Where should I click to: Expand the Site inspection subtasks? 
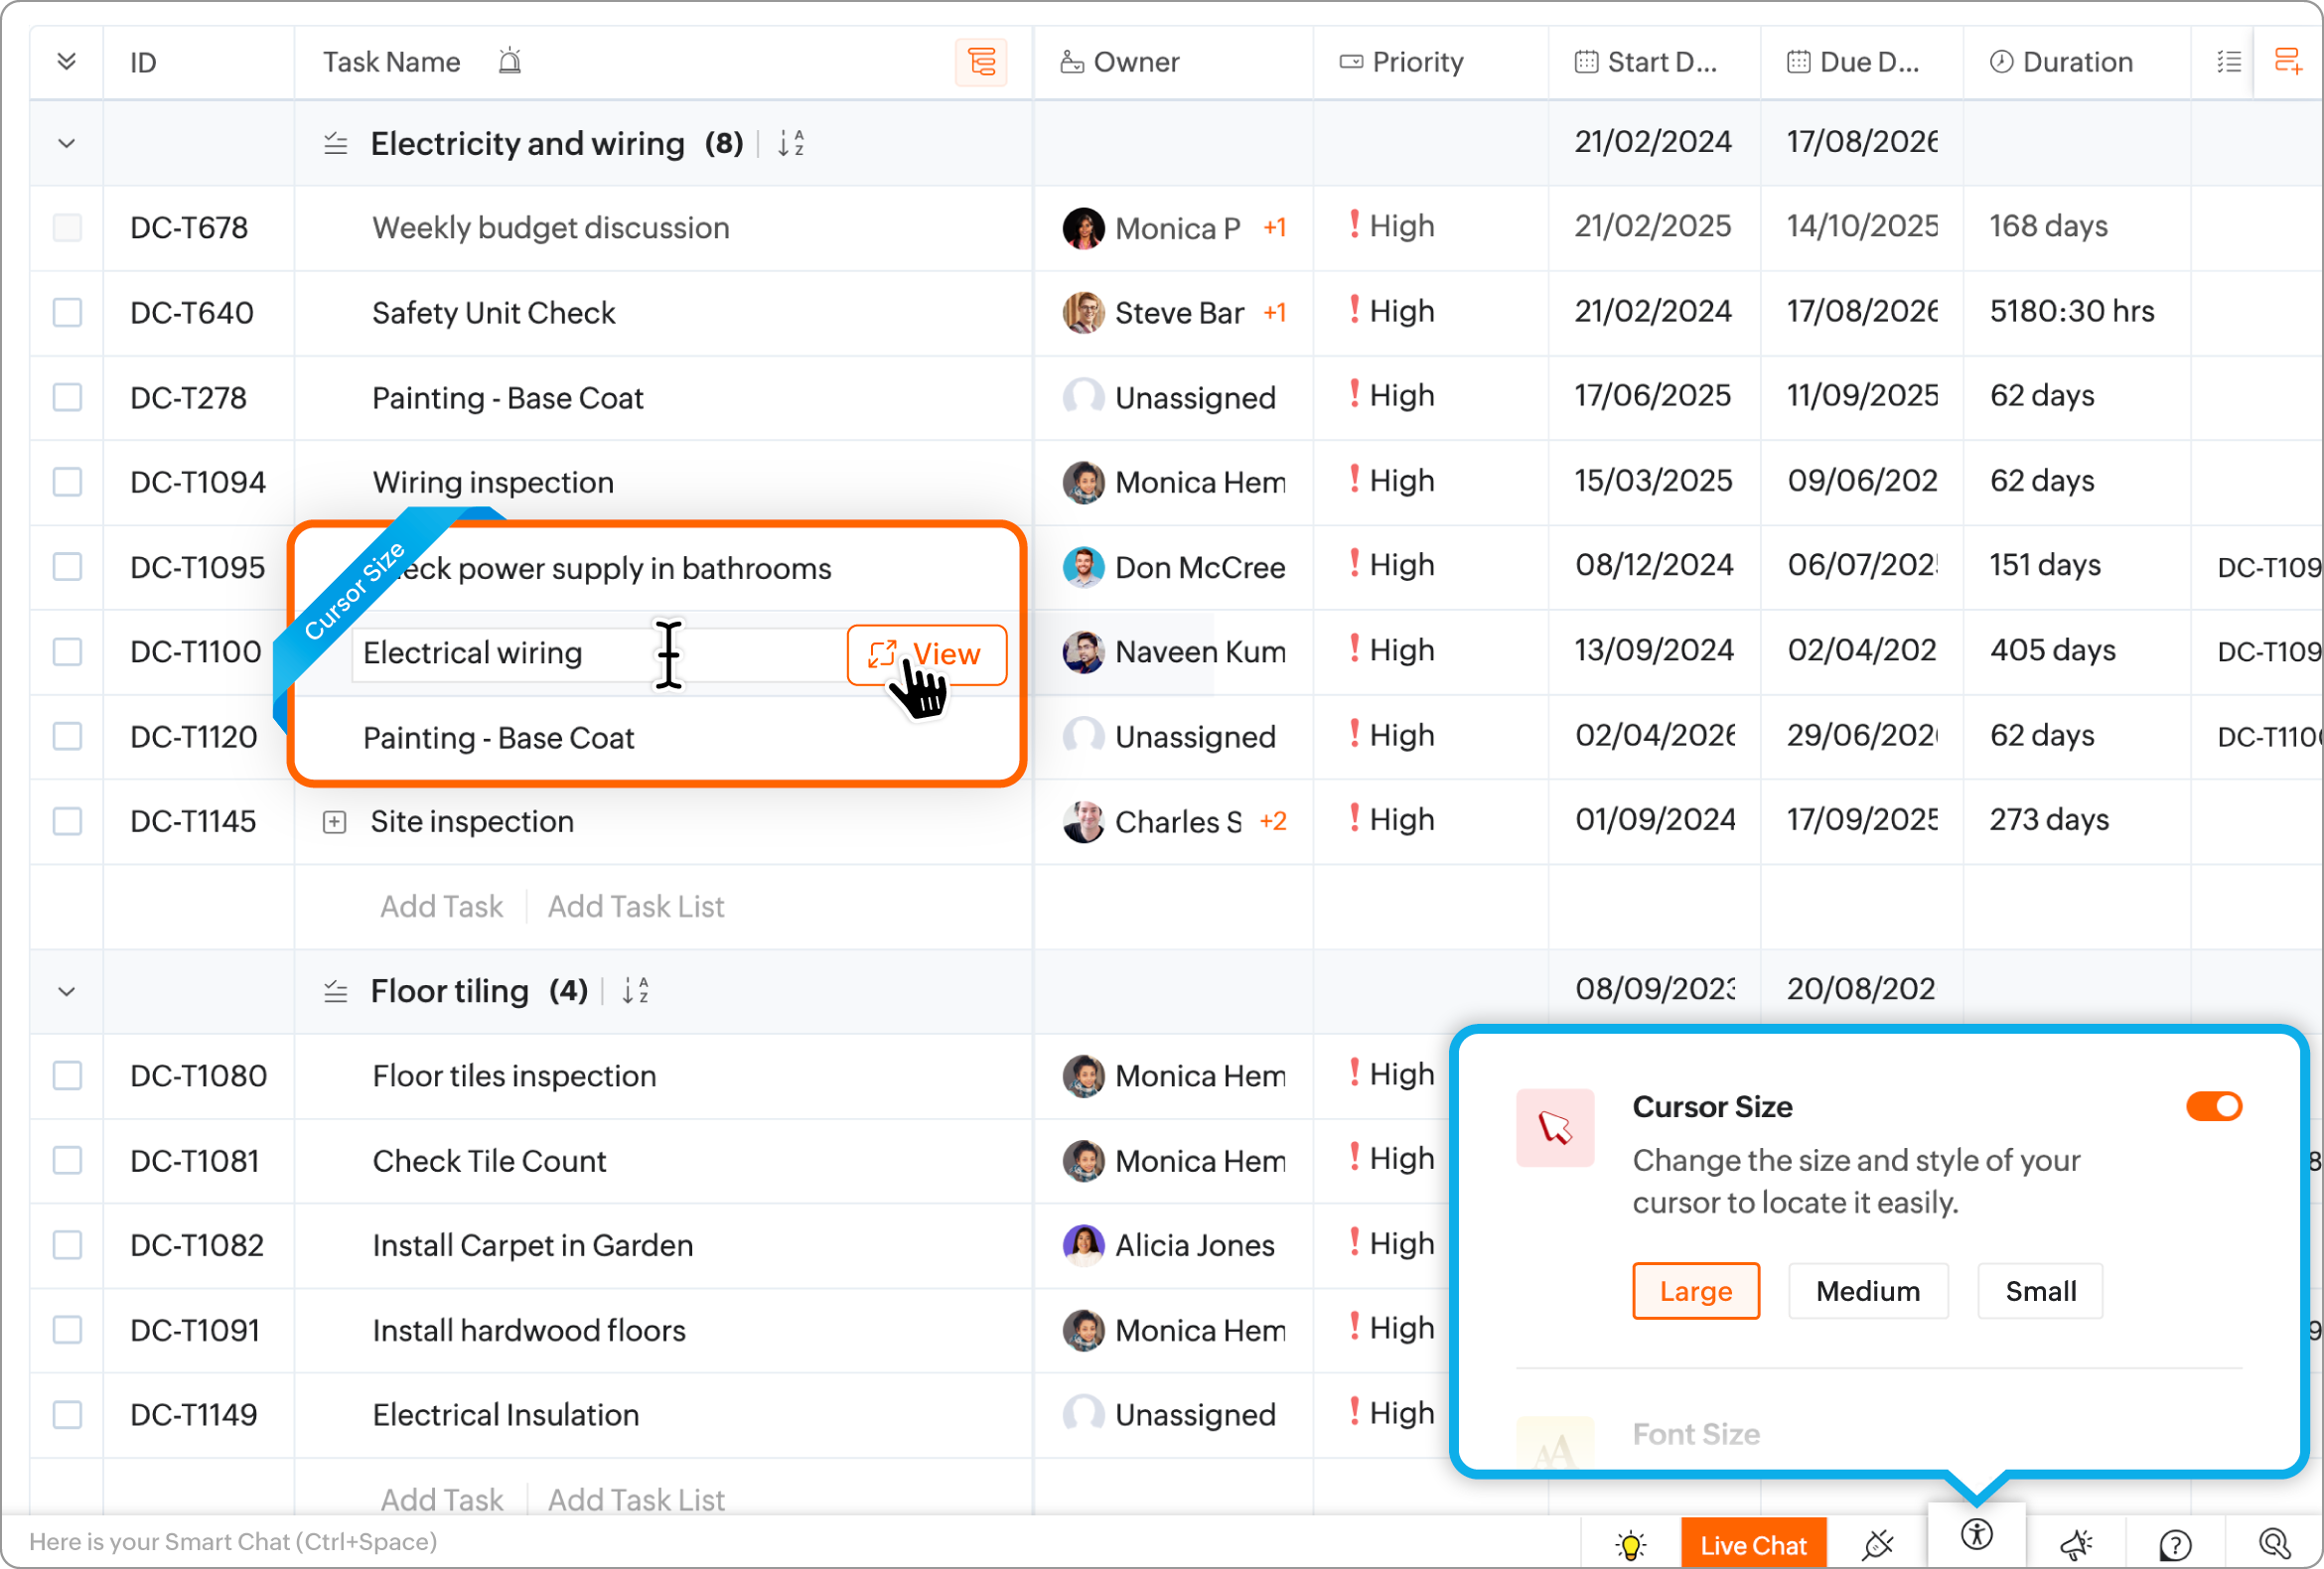click(x=335, y=822)
